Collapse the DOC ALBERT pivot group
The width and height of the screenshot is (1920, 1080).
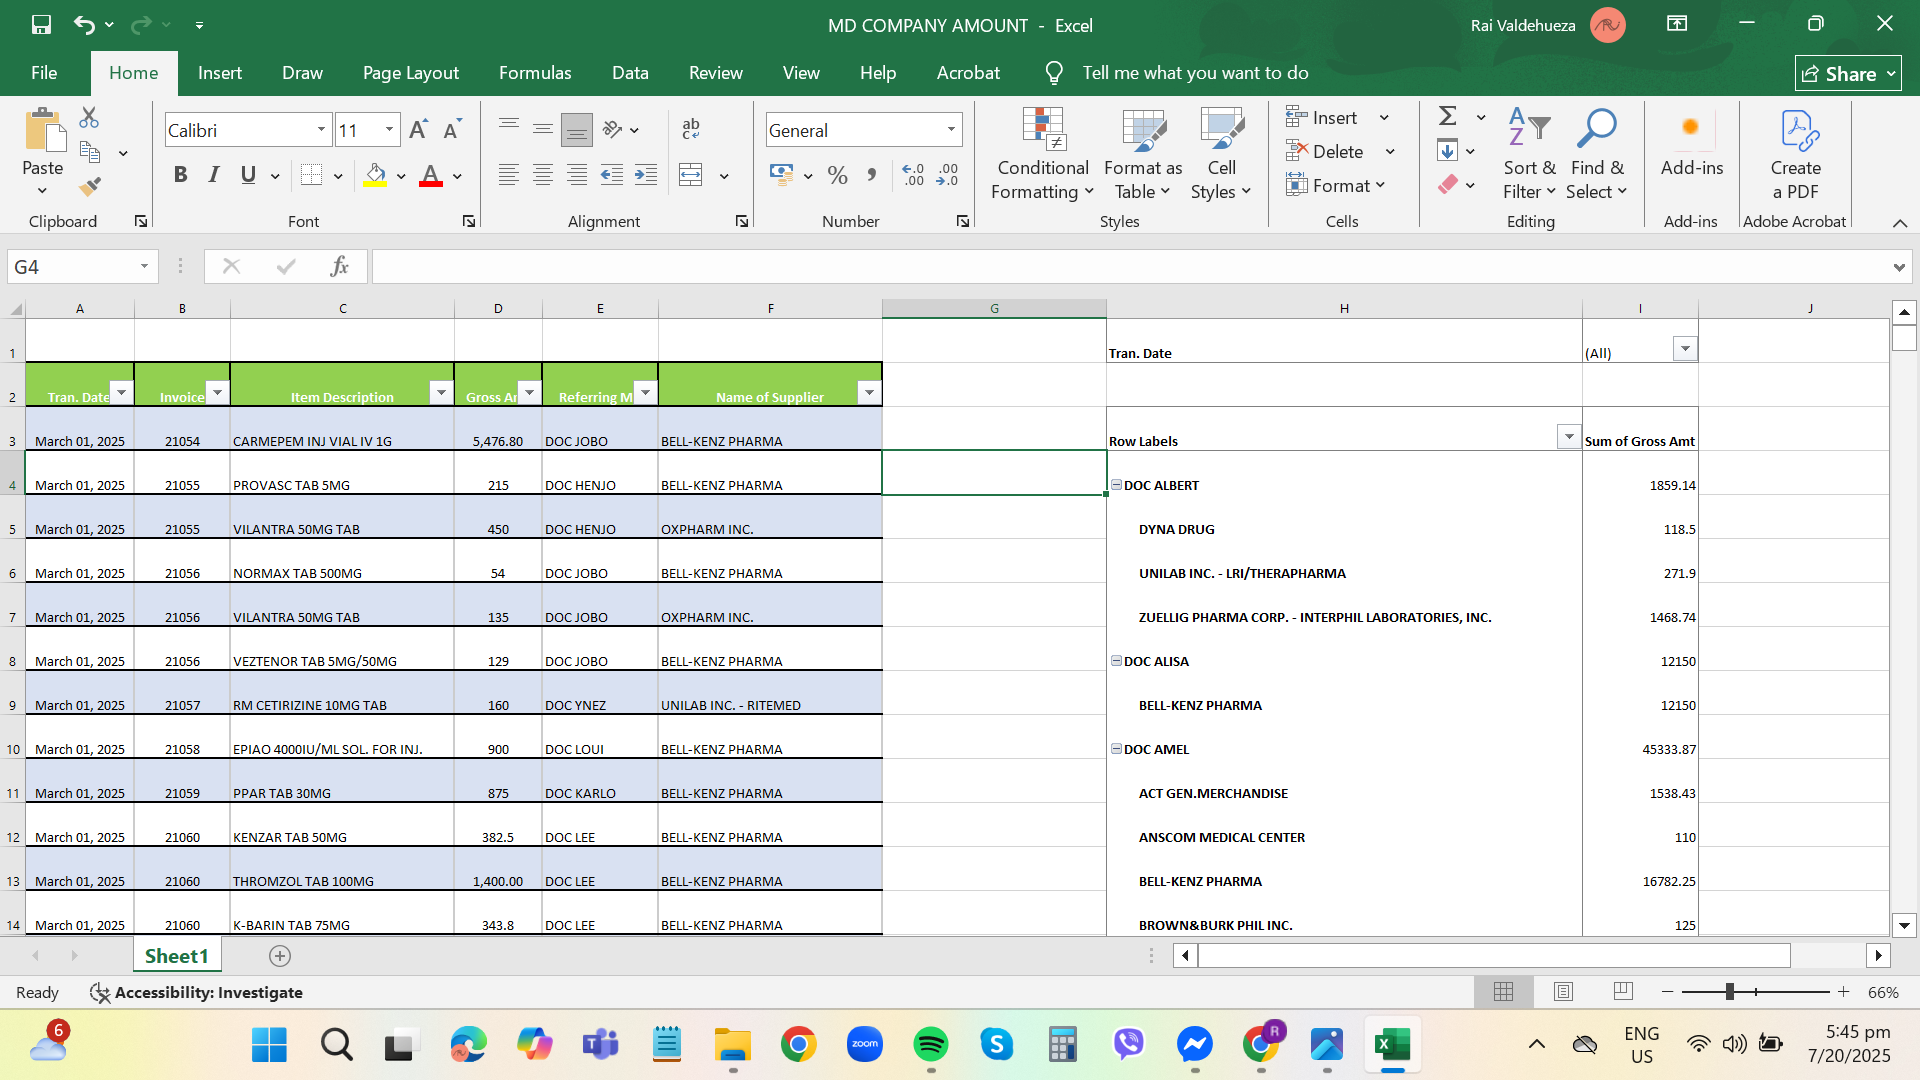point(1116,485)
